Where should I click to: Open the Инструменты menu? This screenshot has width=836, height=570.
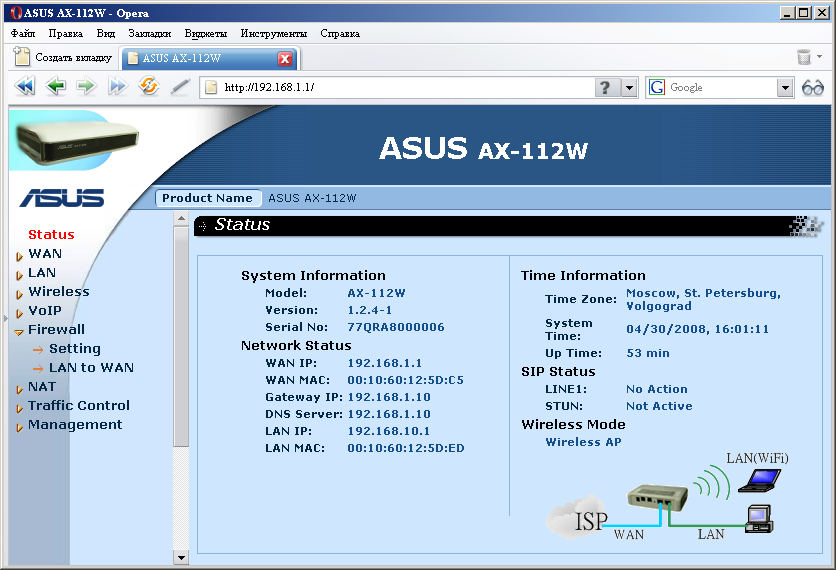point(274,34)
